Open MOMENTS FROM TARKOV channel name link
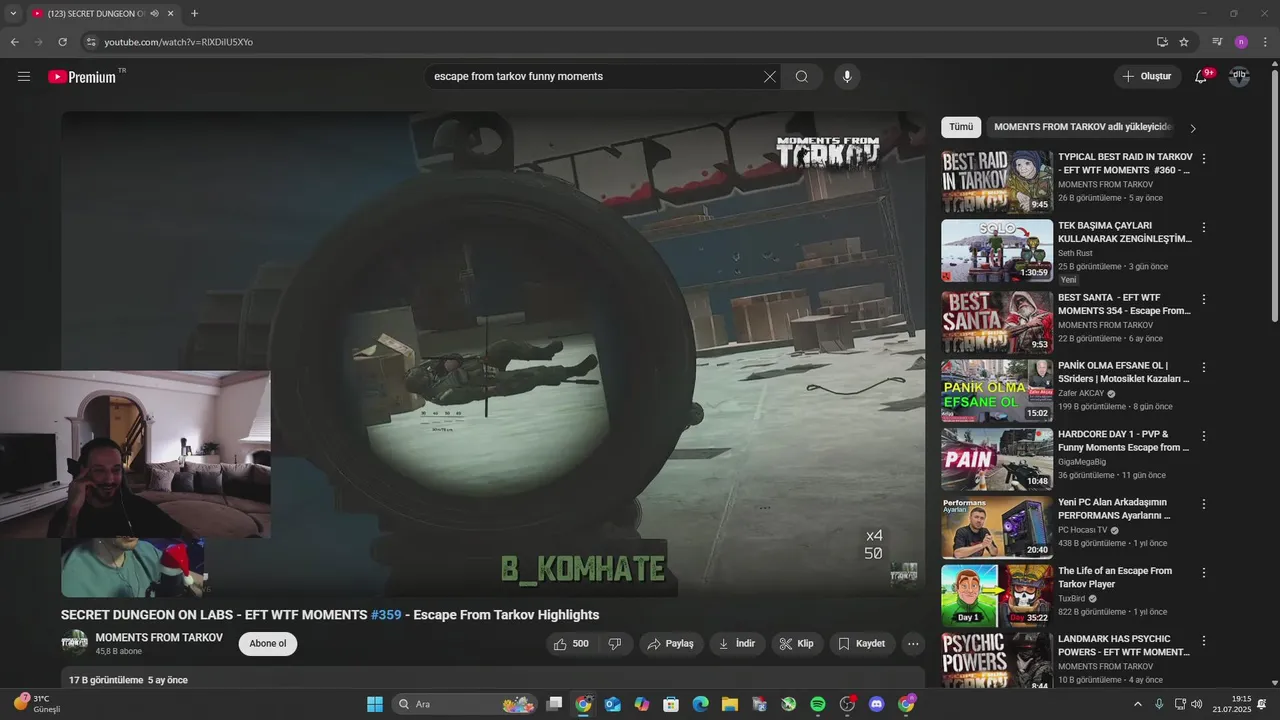Viewport: 1280px width, 720px height. [x=159, y=638]
